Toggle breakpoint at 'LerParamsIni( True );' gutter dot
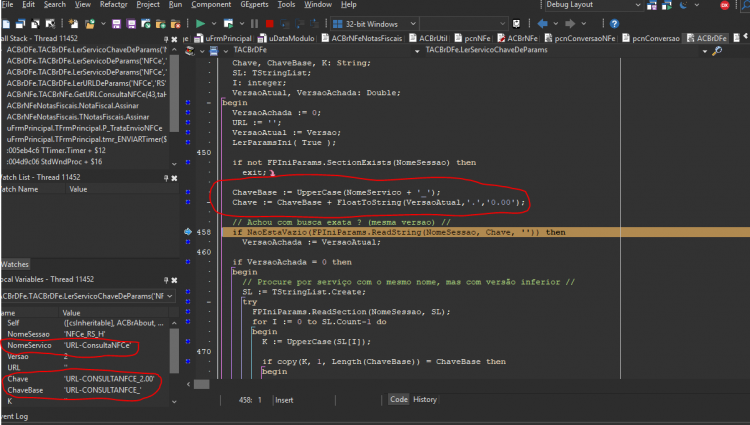 tap(188, 142)
